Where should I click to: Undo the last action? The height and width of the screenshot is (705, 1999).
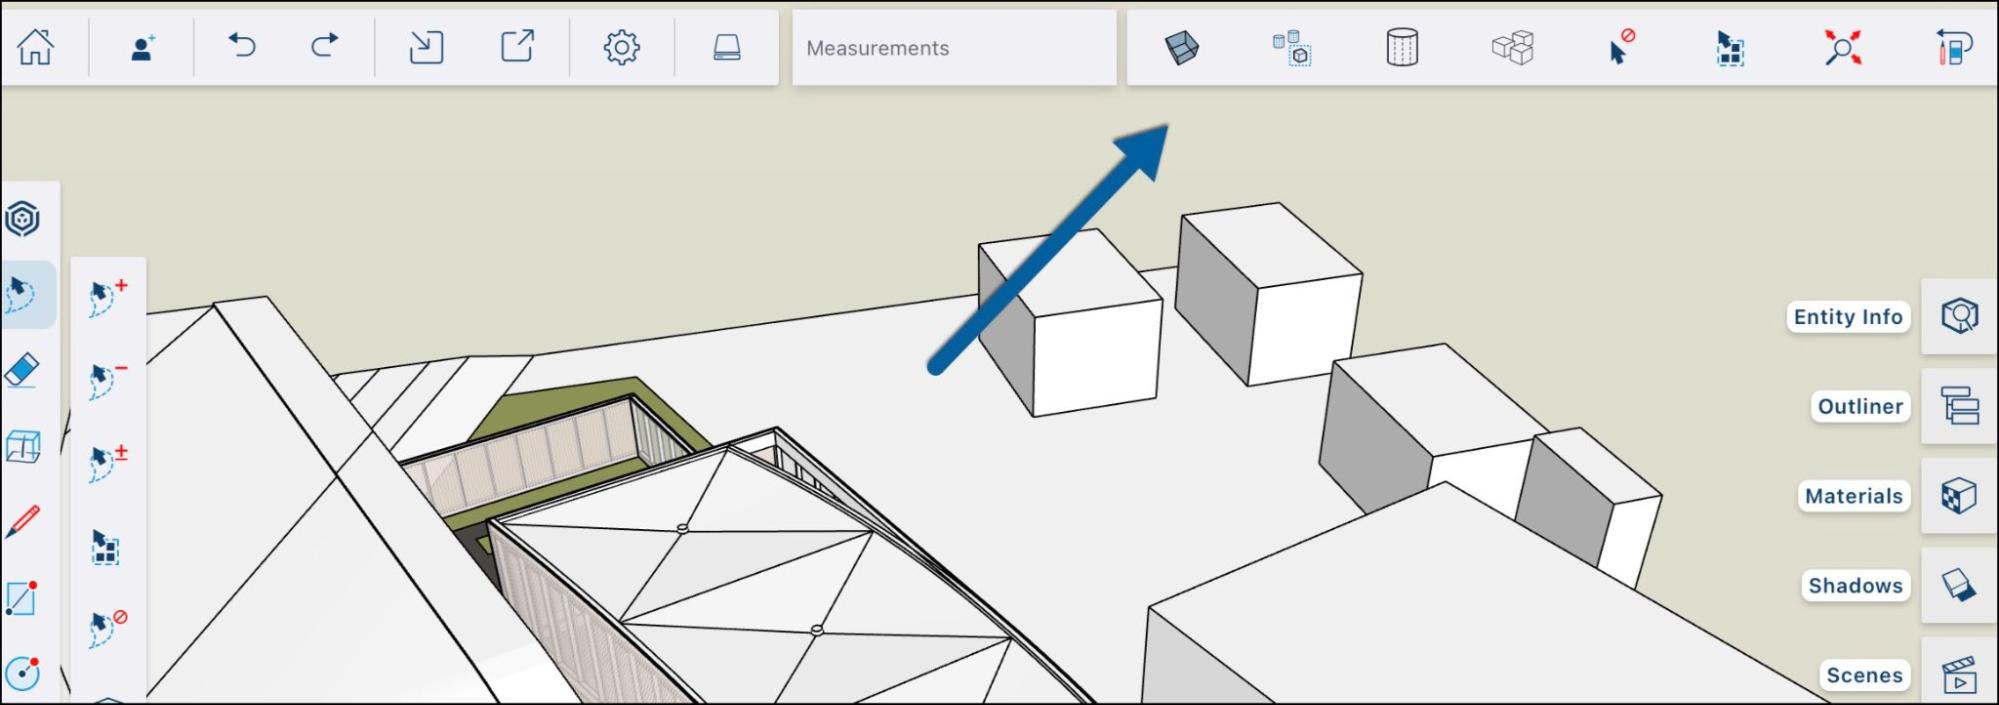[x=241, y=46]
